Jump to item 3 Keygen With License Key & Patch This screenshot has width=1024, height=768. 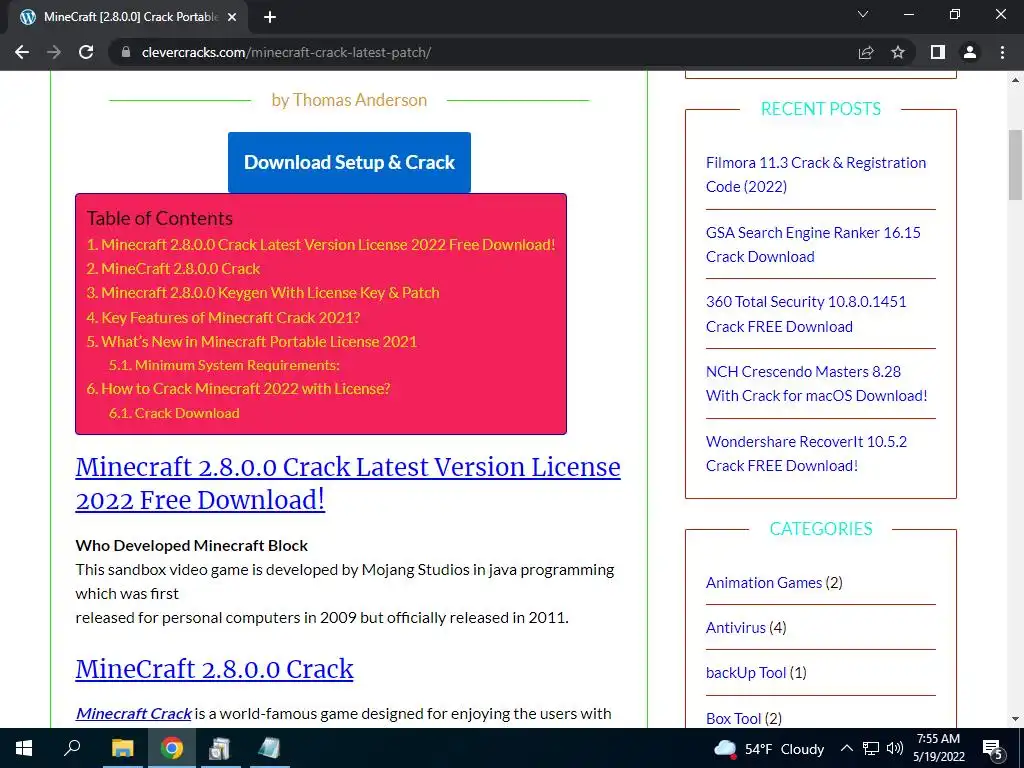[x=263, y=293]
